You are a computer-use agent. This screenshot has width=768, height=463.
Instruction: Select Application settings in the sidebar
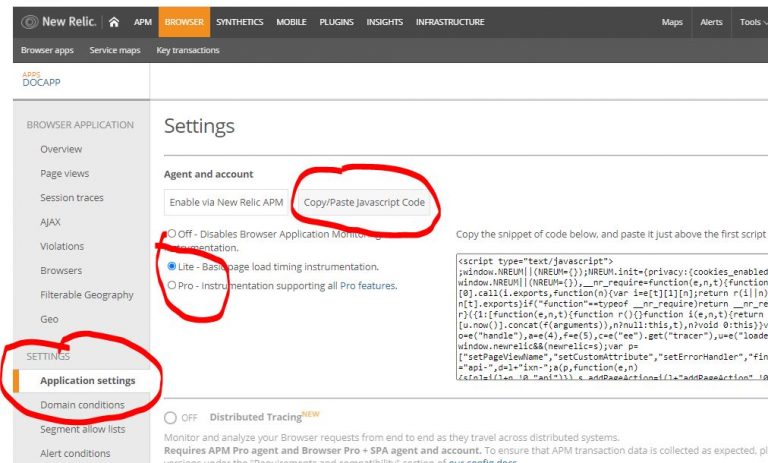tap(88, 381)
